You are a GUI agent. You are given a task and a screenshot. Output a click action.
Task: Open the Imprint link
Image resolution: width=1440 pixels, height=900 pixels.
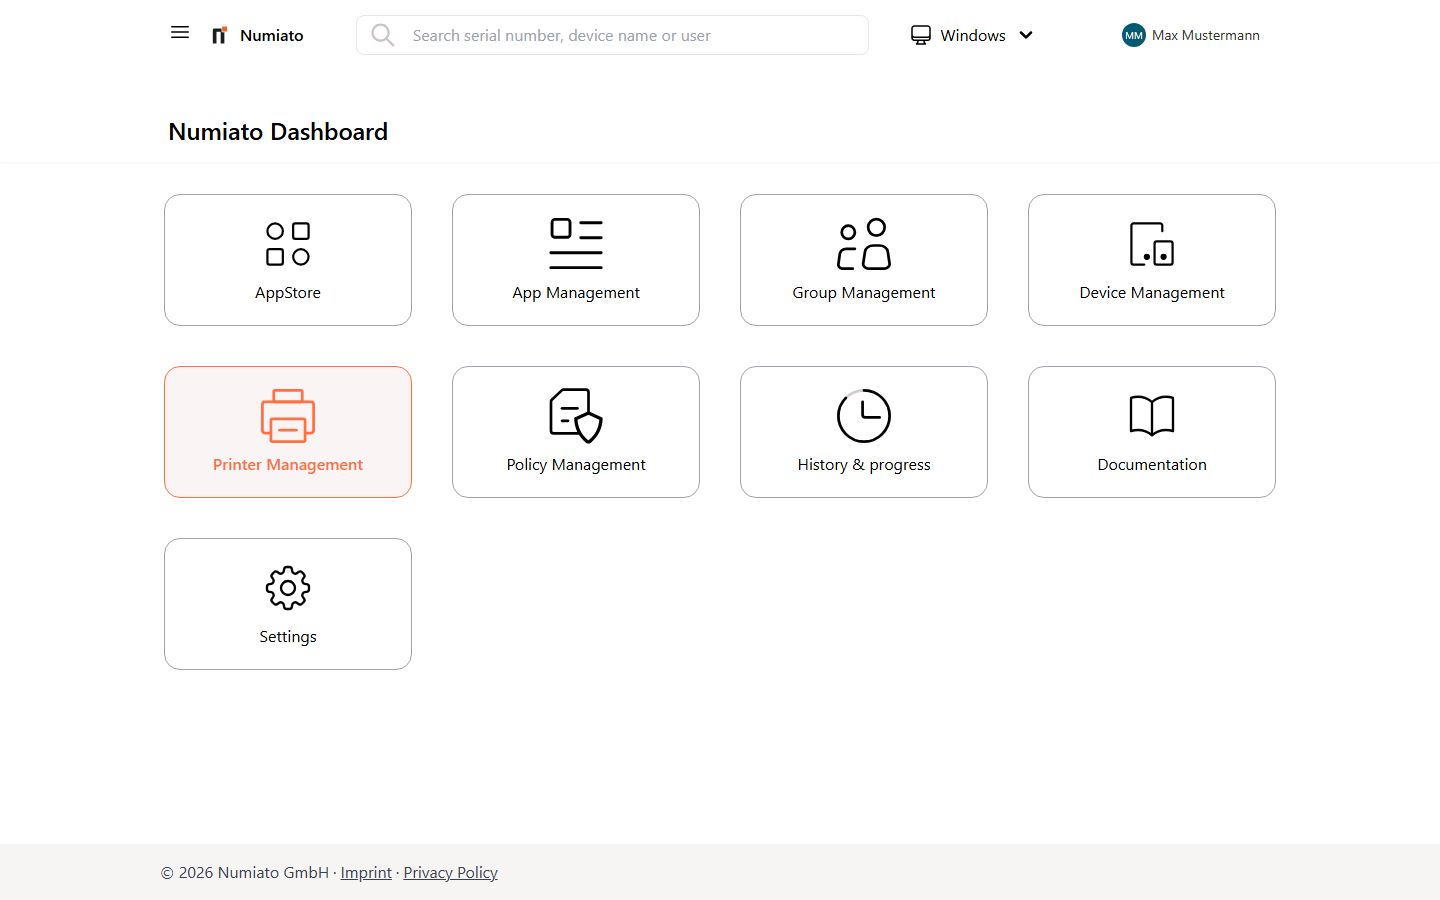366,872
